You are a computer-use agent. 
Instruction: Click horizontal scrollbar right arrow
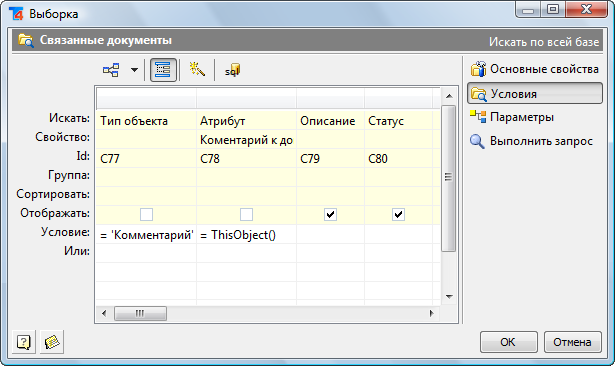click(431, 313)
